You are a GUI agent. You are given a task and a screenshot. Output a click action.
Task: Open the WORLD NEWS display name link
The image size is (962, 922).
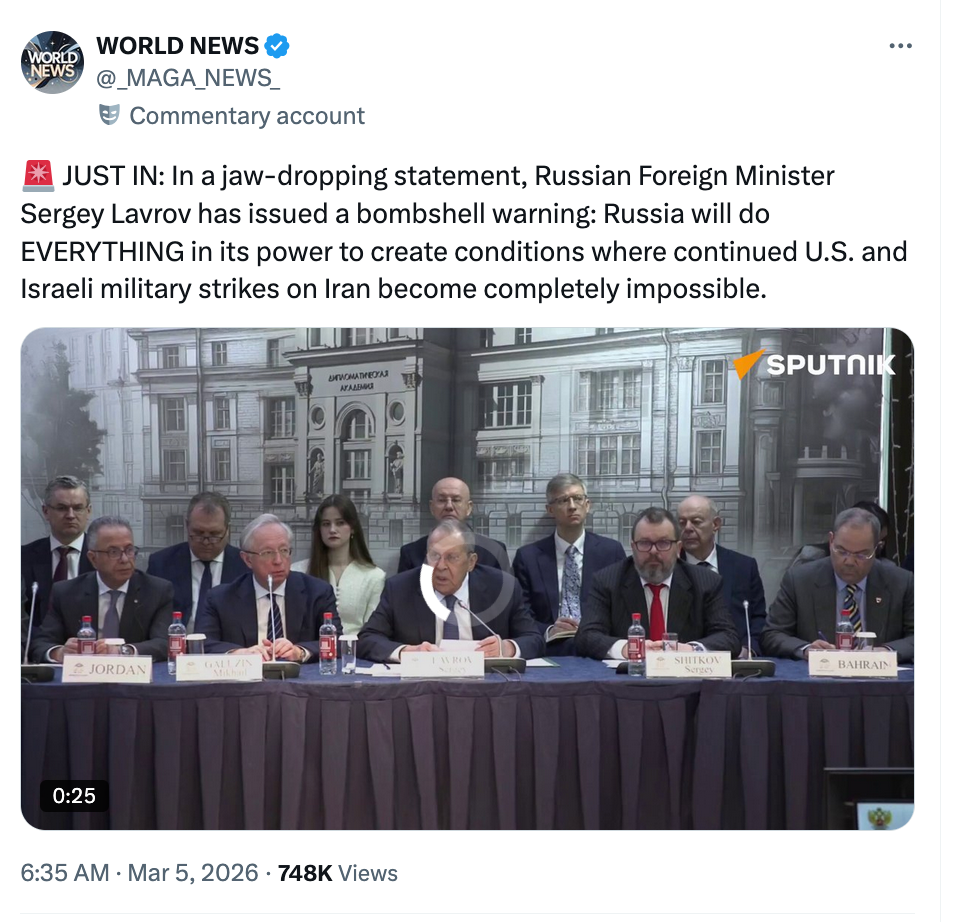click(x=178, y=46)
